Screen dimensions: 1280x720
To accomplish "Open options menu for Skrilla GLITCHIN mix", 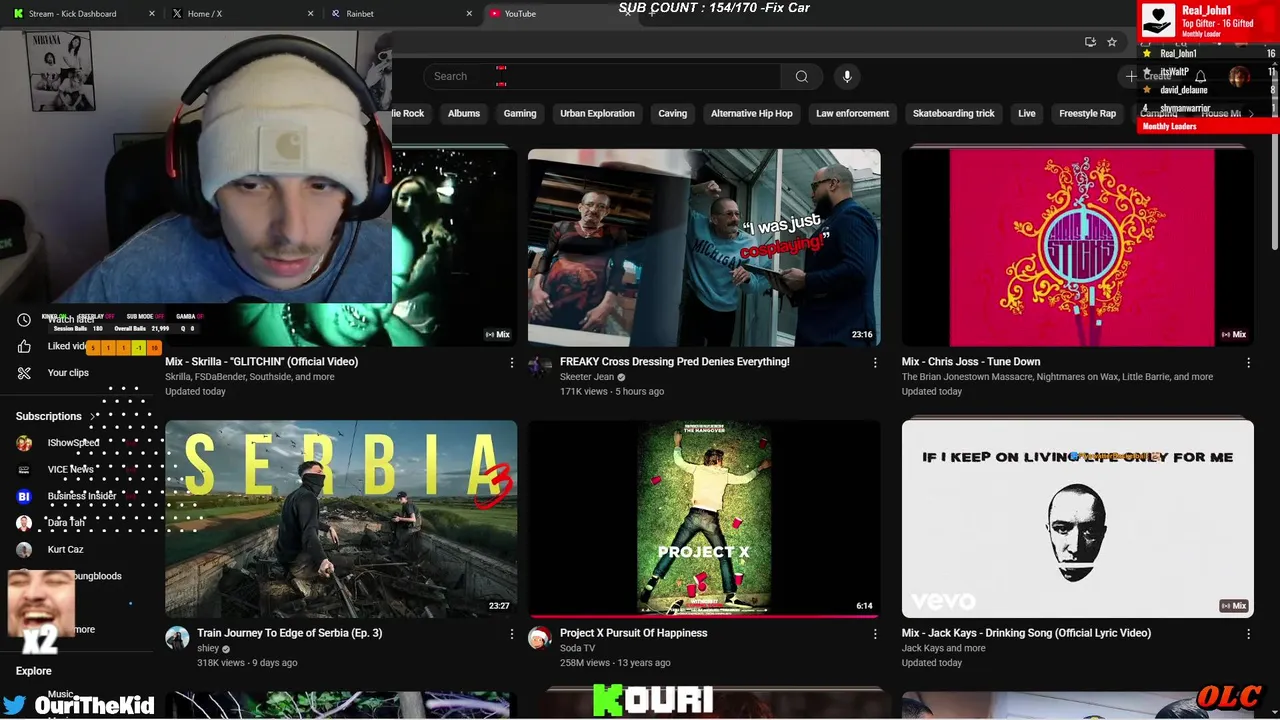I will click(512, 363).
